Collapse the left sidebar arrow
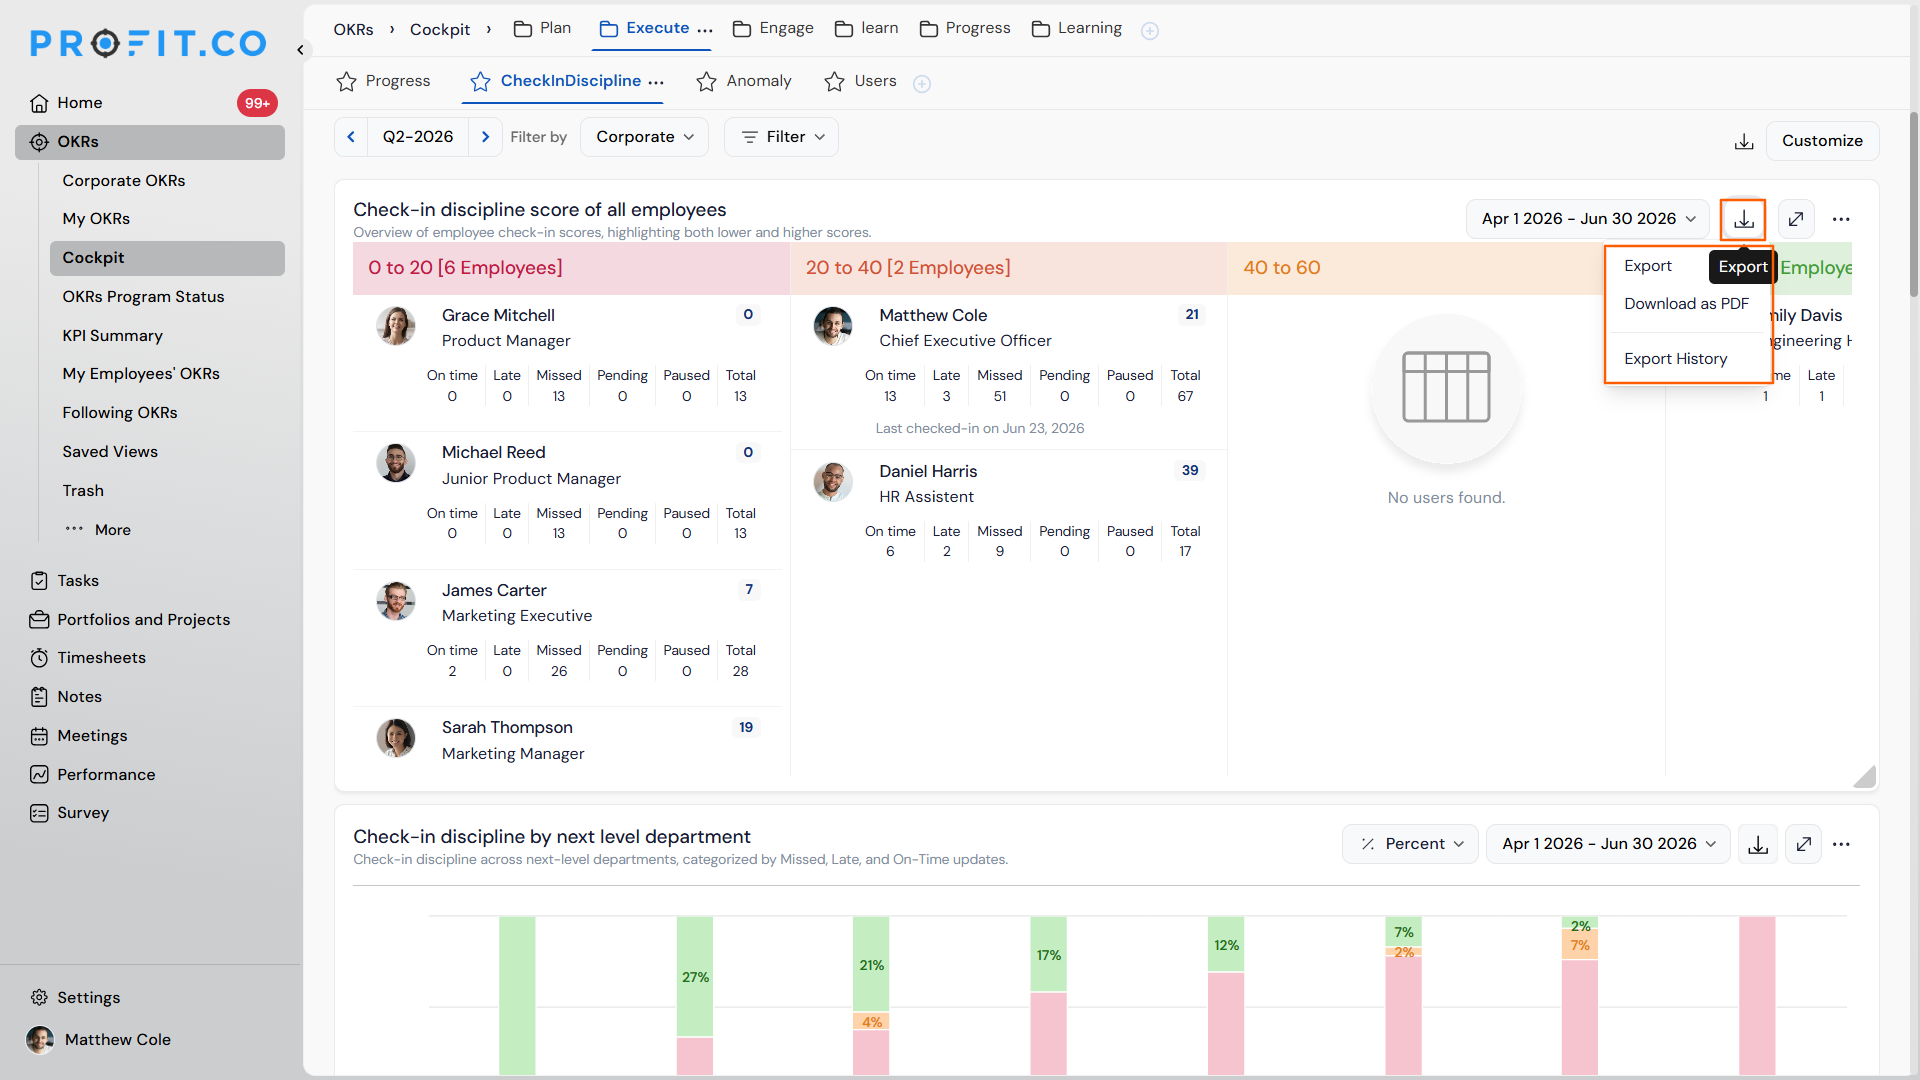The height and width of the screenshot is (1080, 1920). click(x=300, y=49)
